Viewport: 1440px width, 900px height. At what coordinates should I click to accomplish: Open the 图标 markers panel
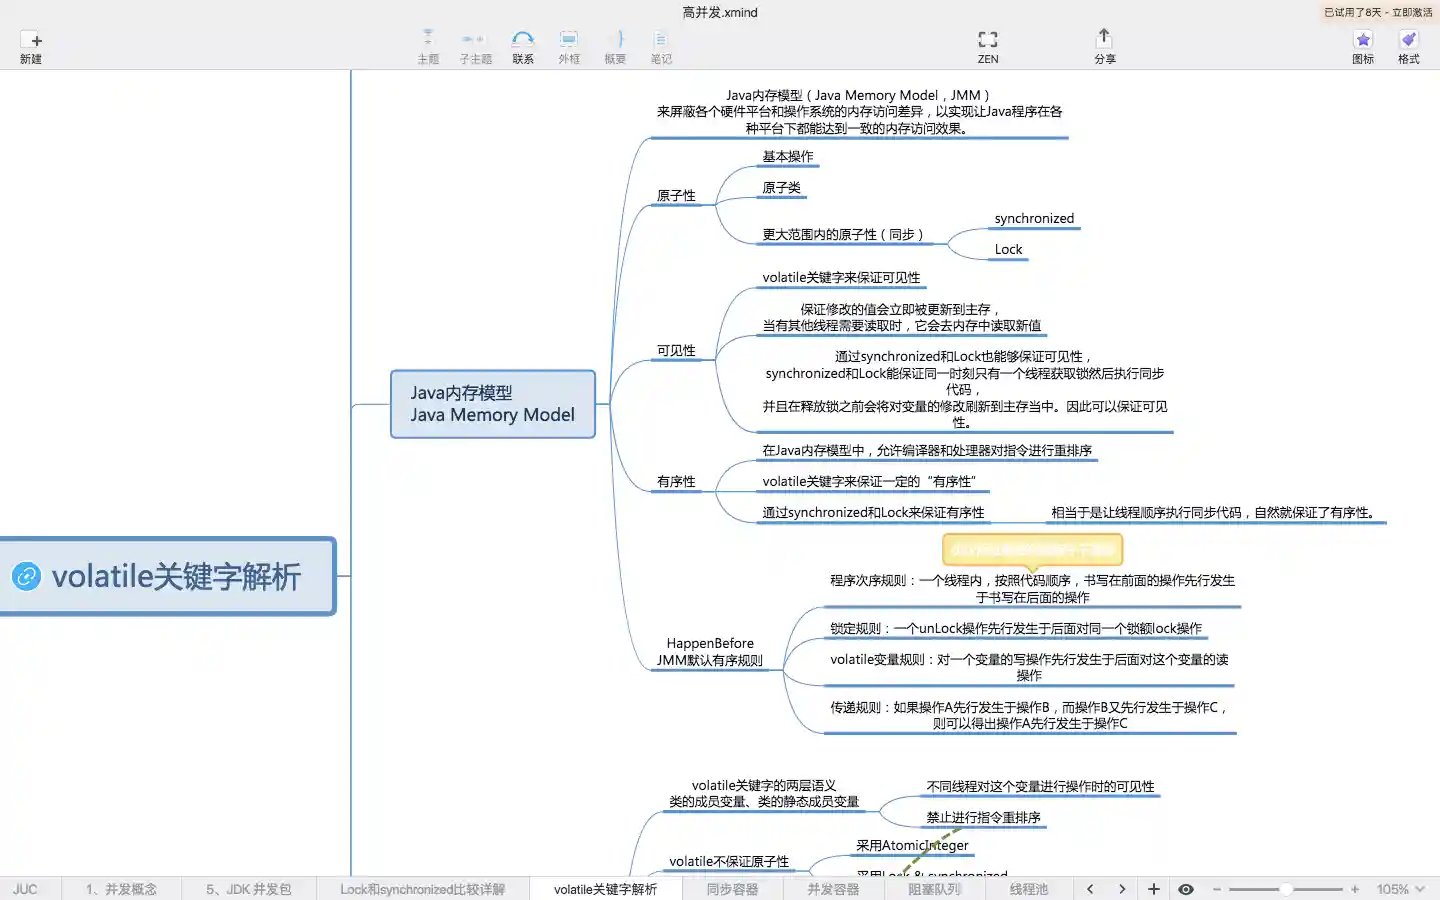click(x=1362, y=40)
